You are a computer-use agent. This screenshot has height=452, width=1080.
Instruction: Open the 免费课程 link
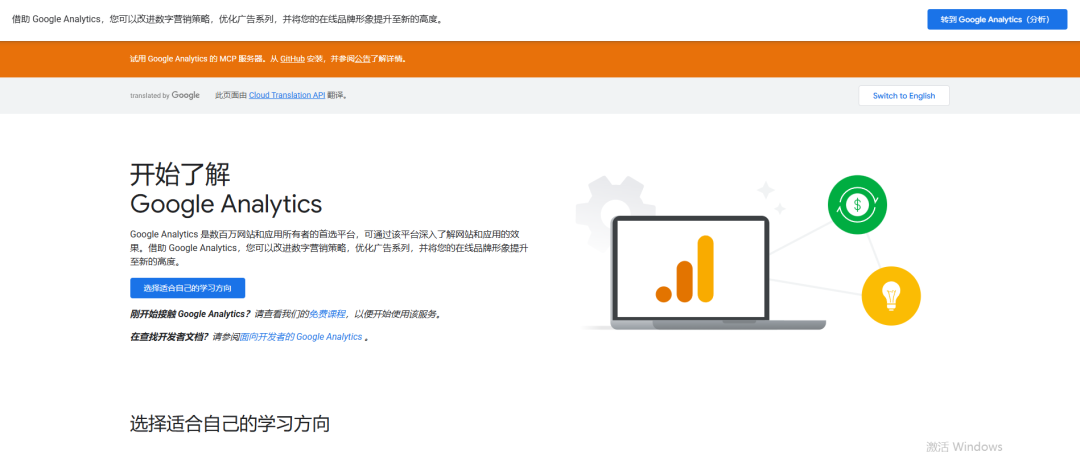click(x=327, y=314)
